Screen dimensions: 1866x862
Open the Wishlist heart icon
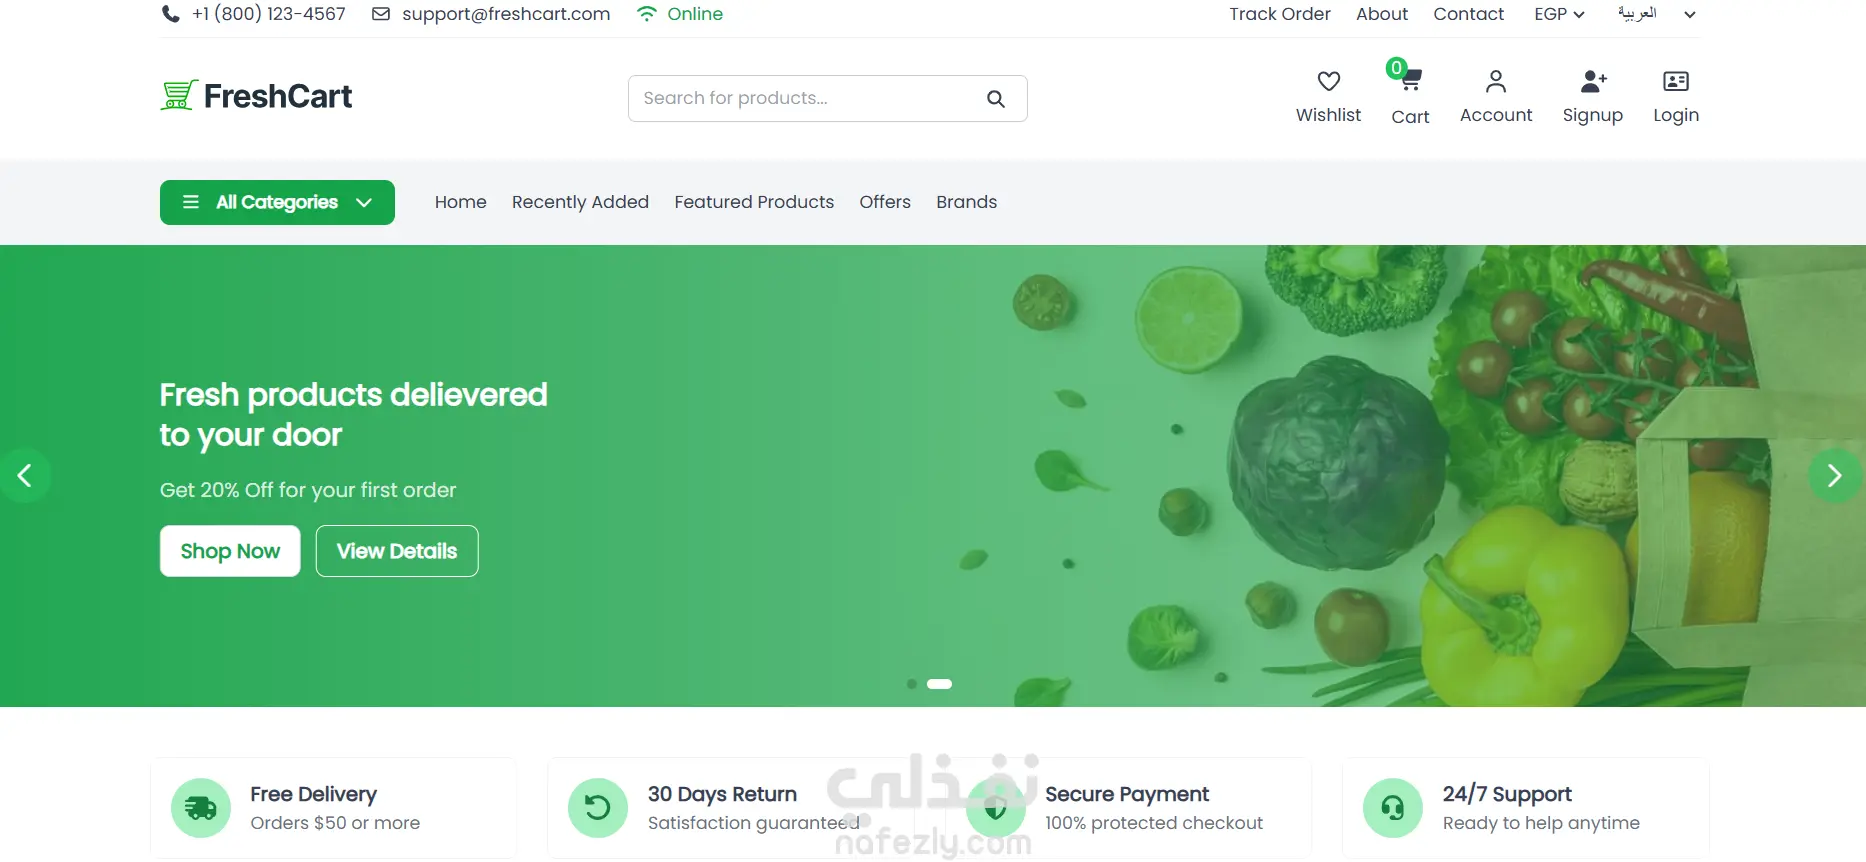(x=1328, y=81)
